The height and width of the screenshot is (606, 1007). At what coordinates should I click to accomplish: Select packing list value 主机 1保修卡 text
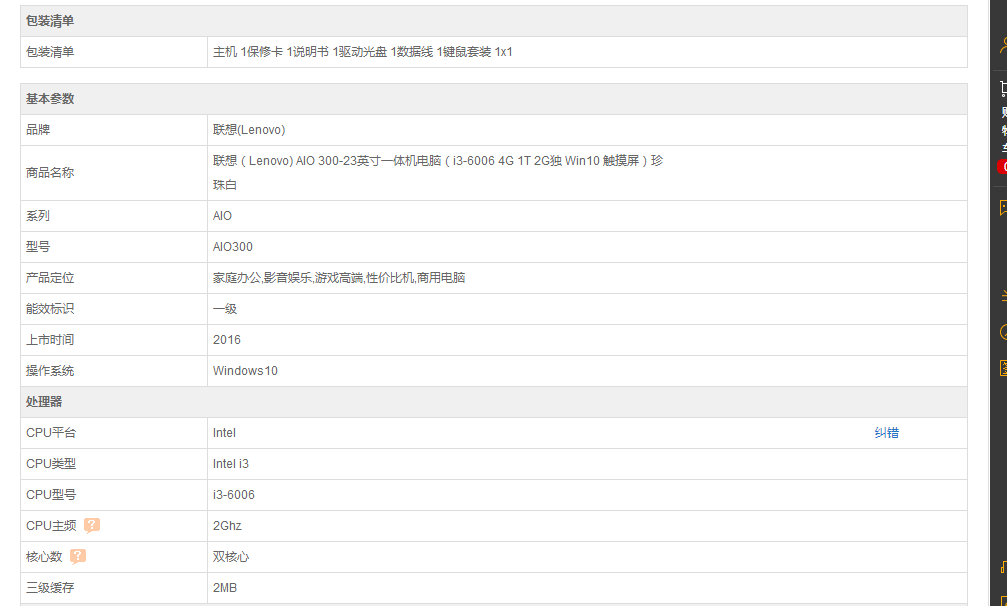tap(363, 52)
